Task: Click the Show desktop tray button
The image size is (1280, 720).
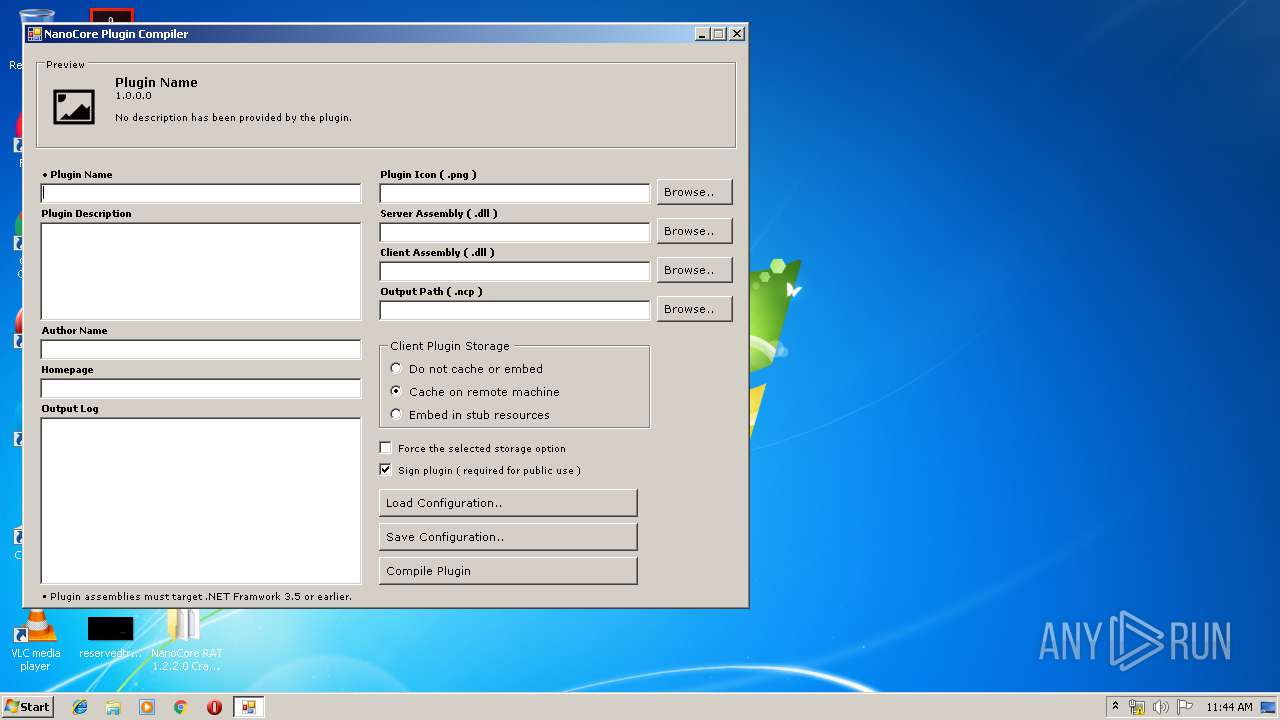Action: coord(1269,707)
